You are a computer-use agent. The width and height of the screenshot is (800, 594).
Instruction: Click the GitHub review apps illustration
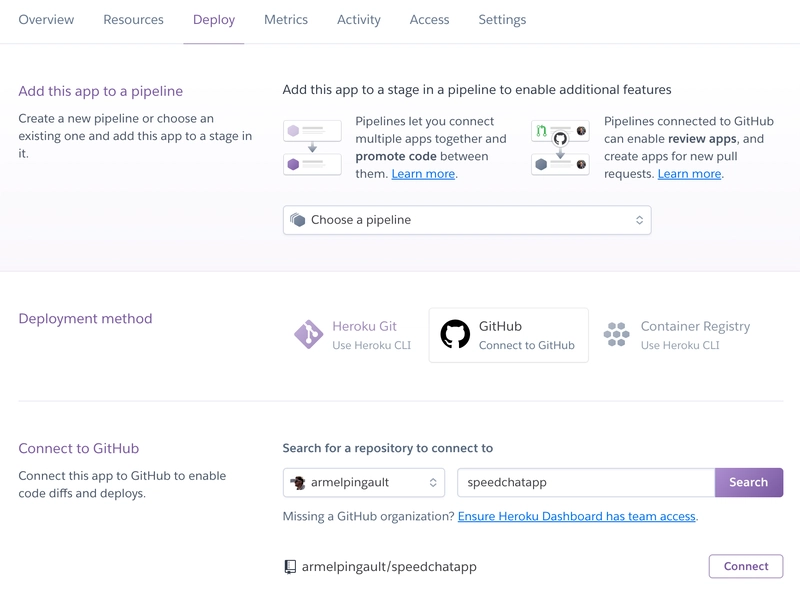(560, 148)
